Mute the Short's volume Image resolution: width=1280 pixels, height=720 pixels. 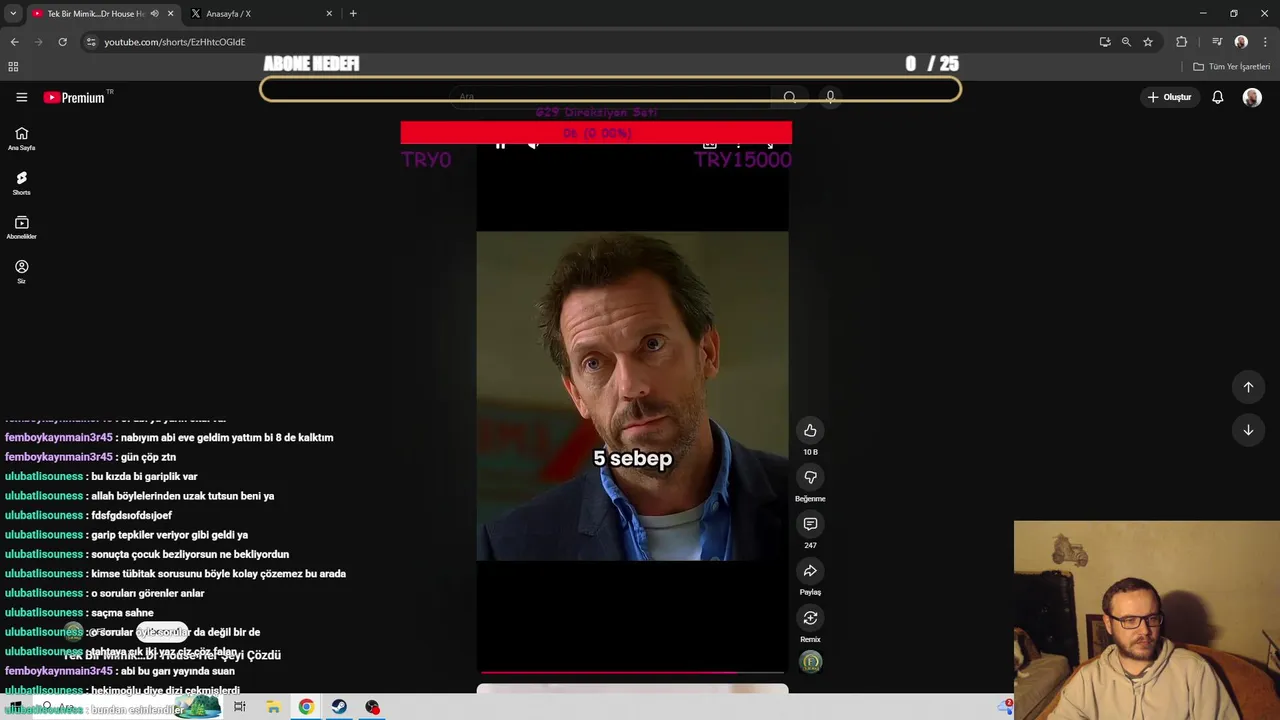[534, 145]
